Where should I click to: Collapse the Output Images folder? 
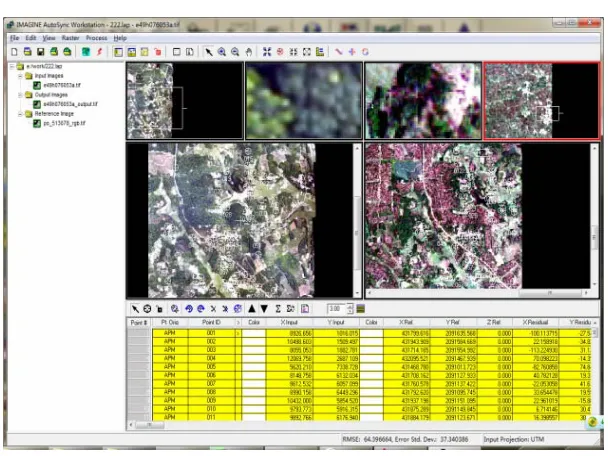(x=20, y=95)
